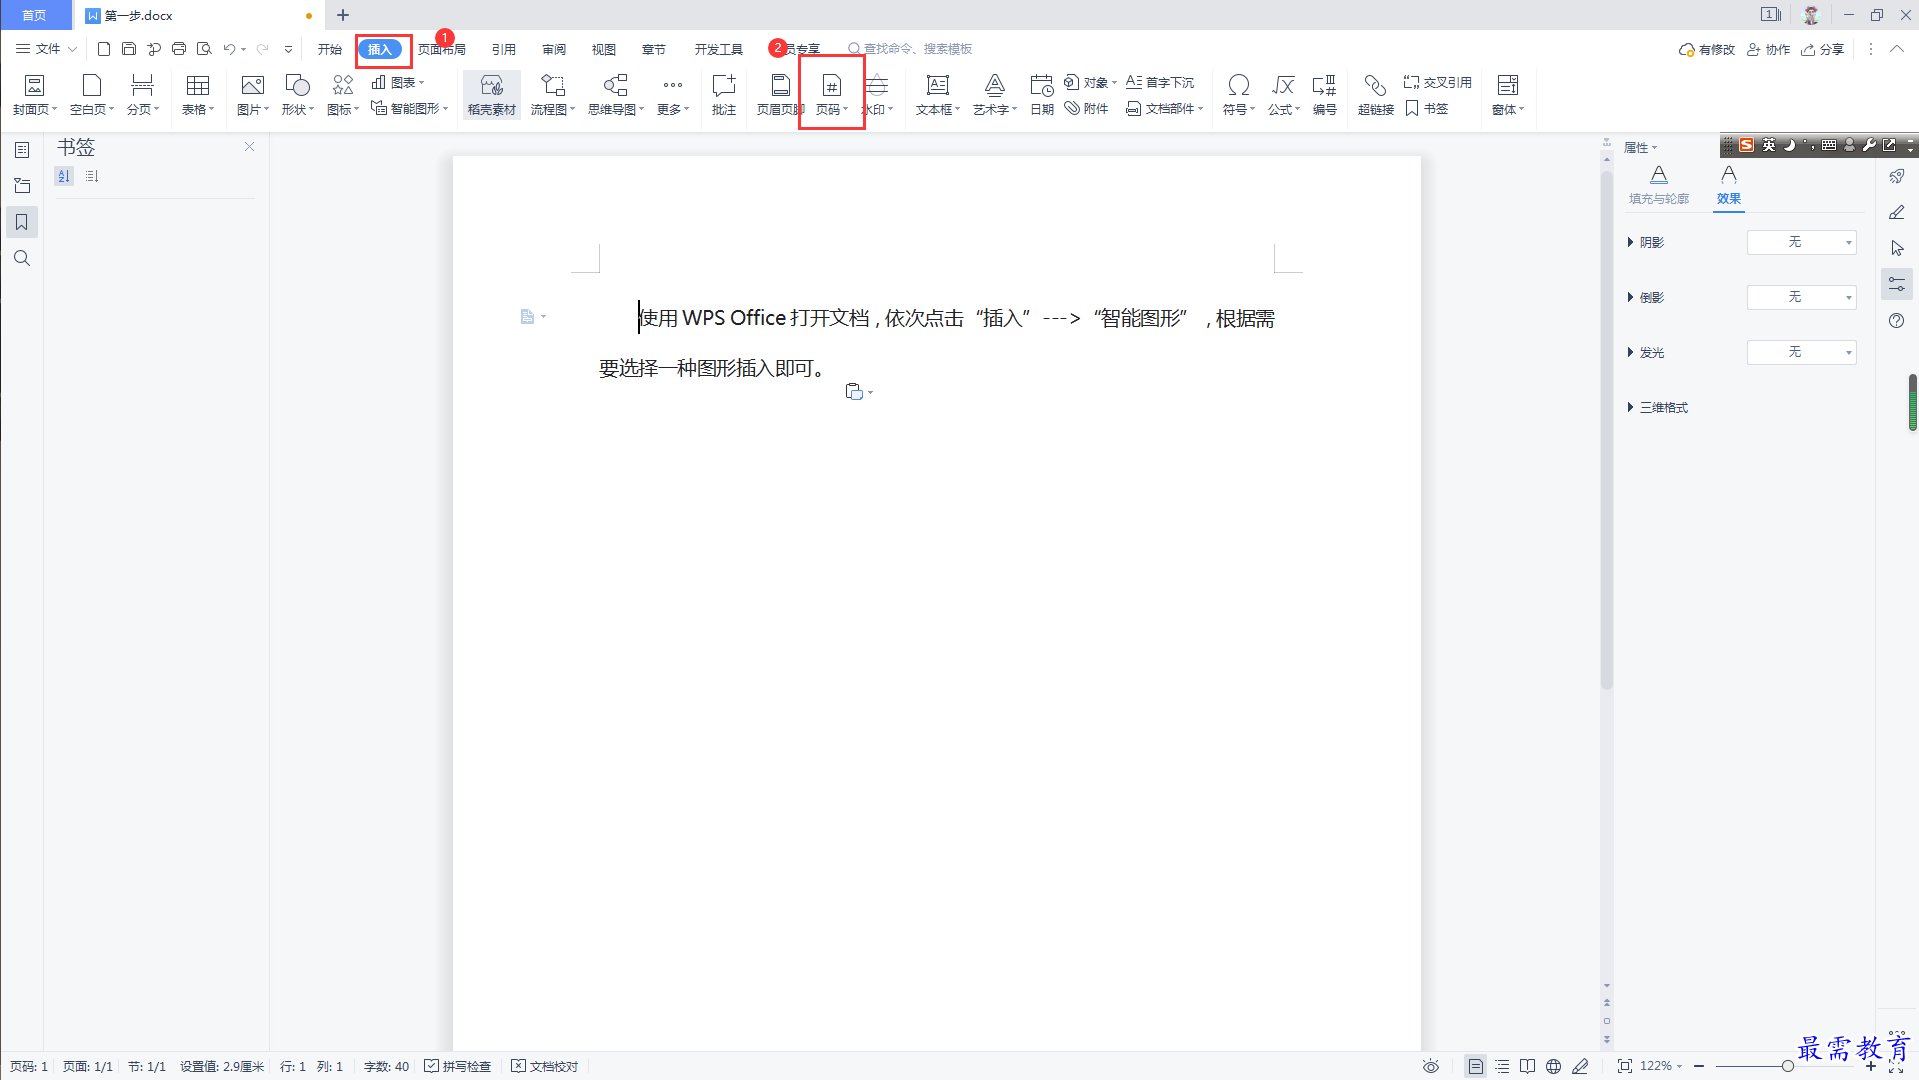
Task: Insert a 智能图形 smart graphic
Action: coord(409,108)
